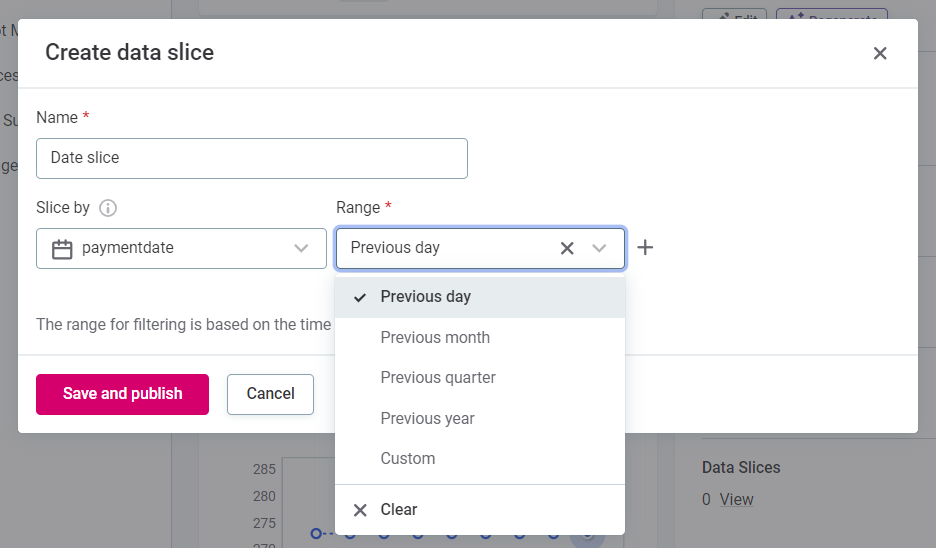Toggle the Range dropdown chevron
The width and height of the screenshot is (936, 548).
pos(600,248)
